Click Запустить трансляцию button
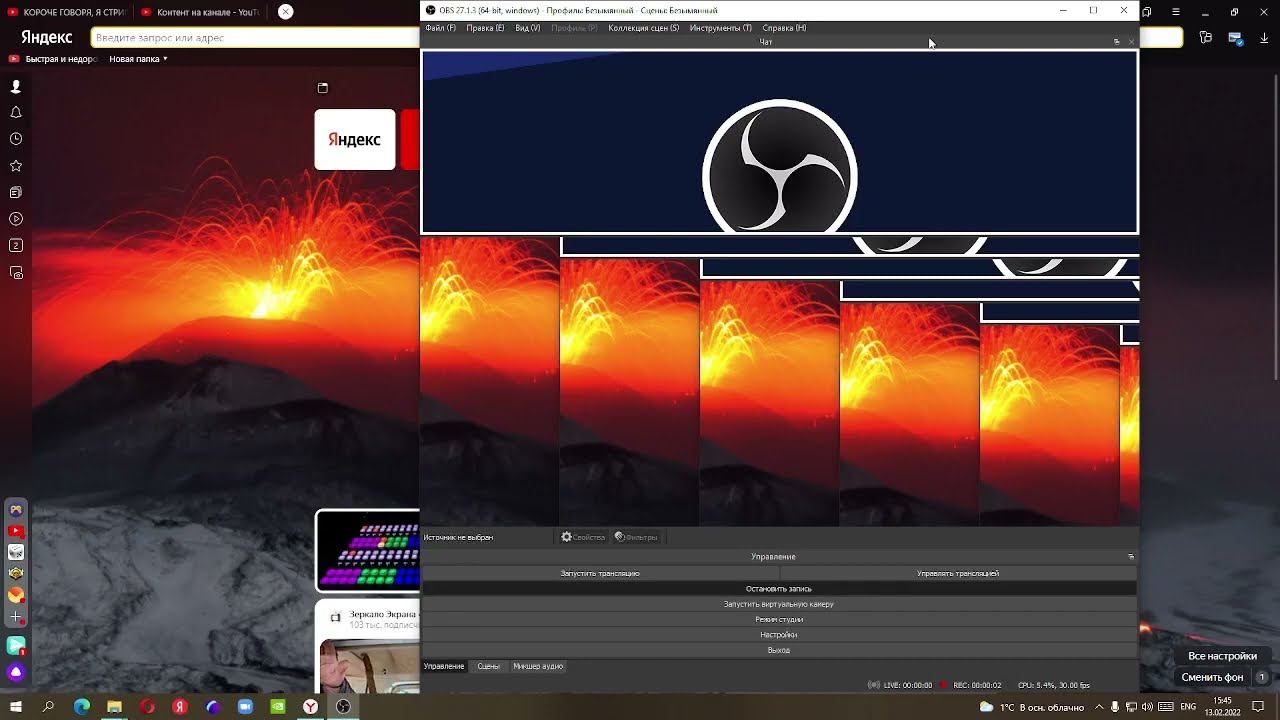This screenshot has height=720, width=1280. (600, 574)
